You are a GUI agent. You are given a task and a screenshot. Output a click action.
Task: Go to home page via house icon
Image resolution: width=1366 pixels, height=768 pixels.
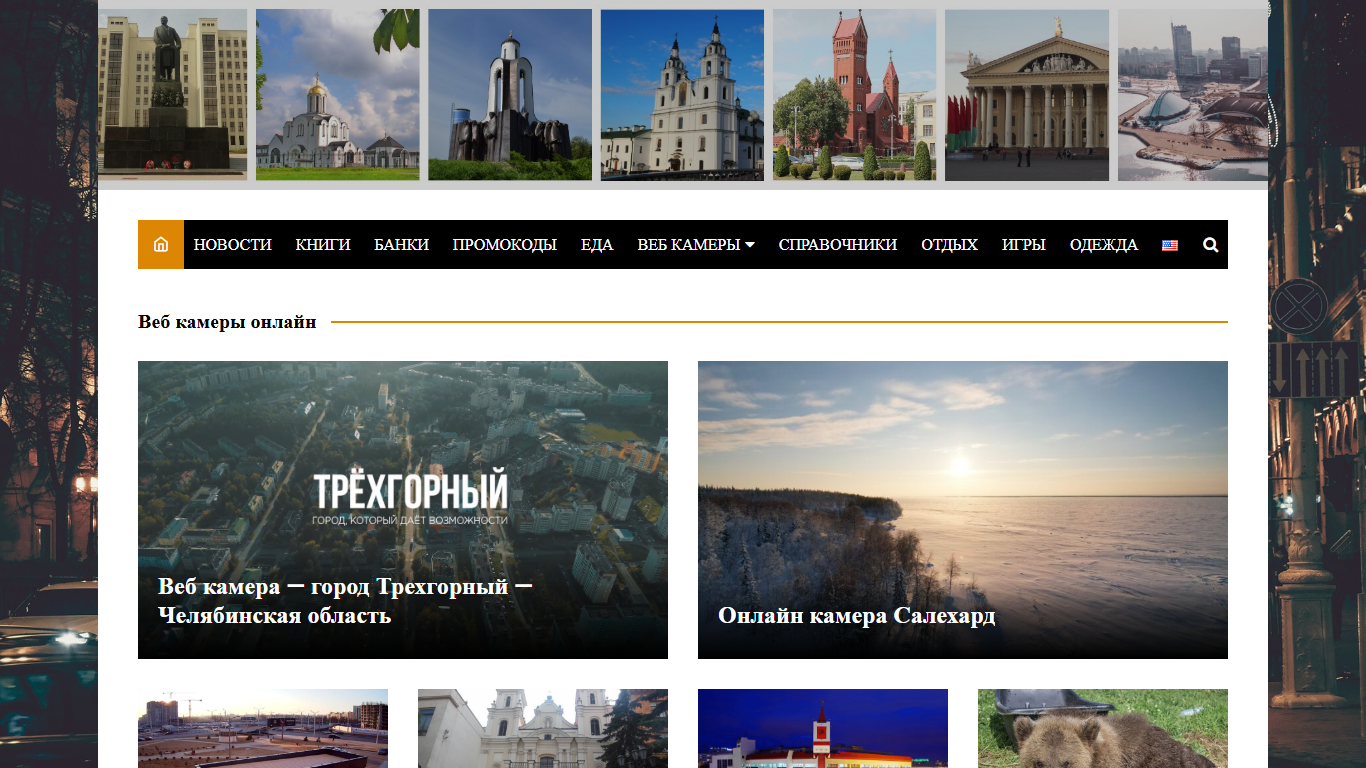[161, 245]
